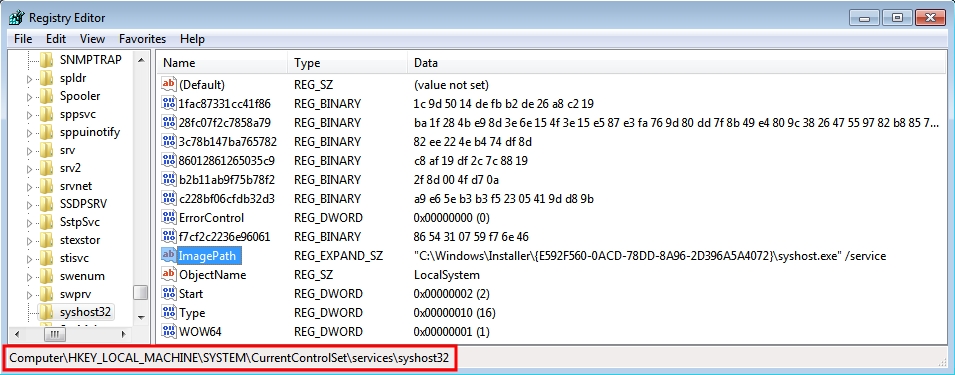The width and height of the screenshot is (955, 375).
Task: Select the syshost32 key in tree
Action: (x=85, y=312)
